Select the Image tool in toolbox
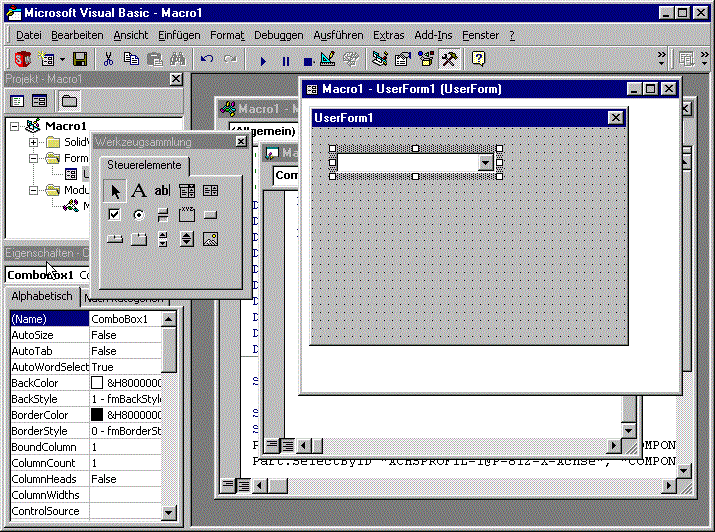715x532 pixels. click(210, 239)
